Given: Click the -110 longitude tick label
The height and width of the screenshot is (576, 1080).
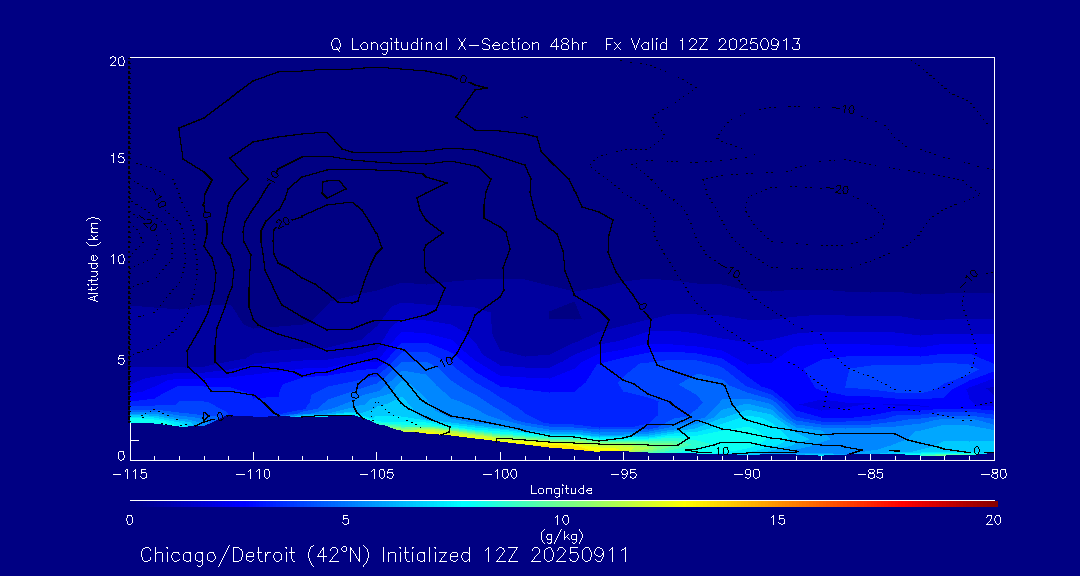Looking at the screenshot, I should (x=253, y=475).
